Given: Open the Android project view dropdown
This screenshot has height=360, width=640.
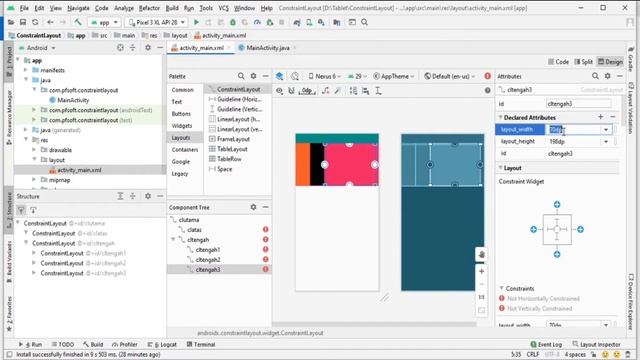Looking at the screenshot, I should click(37, 48).
